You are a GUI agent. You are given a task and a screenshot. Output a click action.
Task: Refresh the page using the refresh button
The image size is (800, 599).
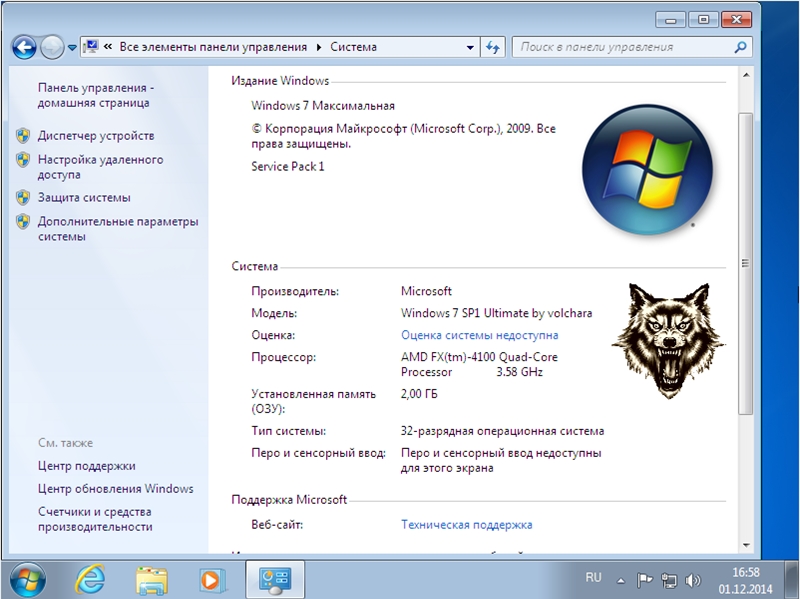[x=493, y=47]
